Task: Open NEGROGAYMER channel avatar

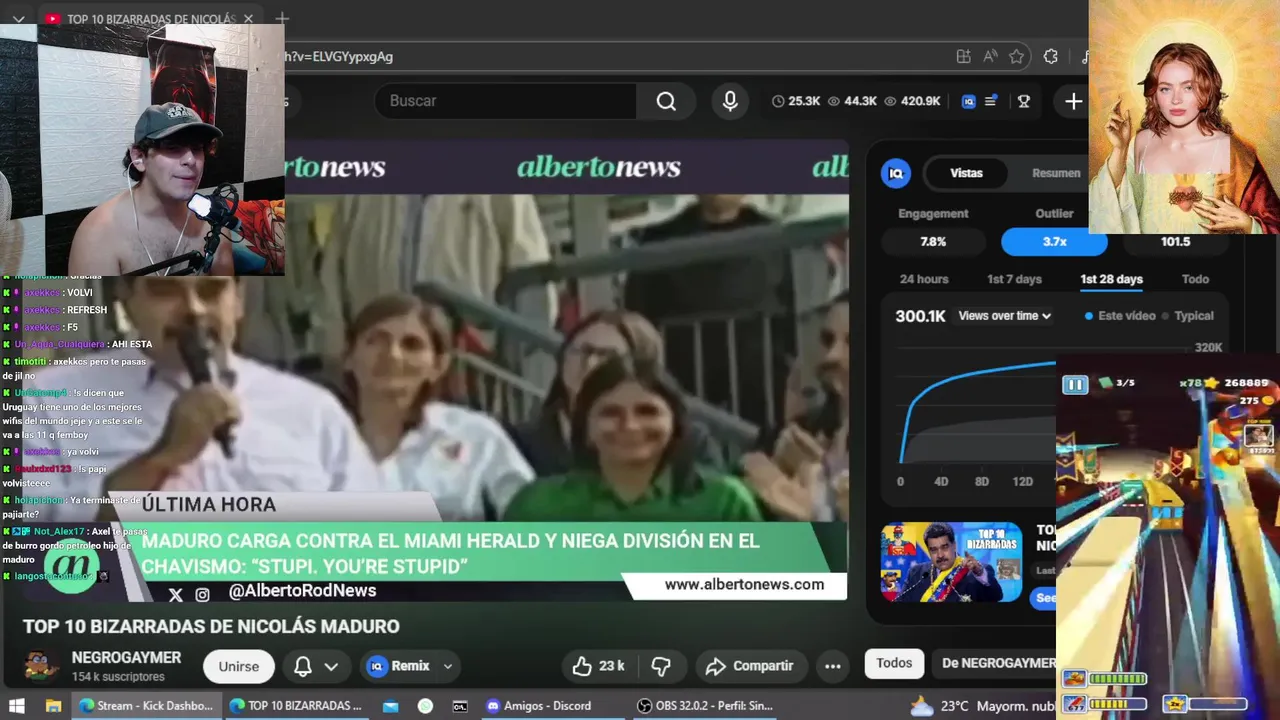Action: (39, 666)
